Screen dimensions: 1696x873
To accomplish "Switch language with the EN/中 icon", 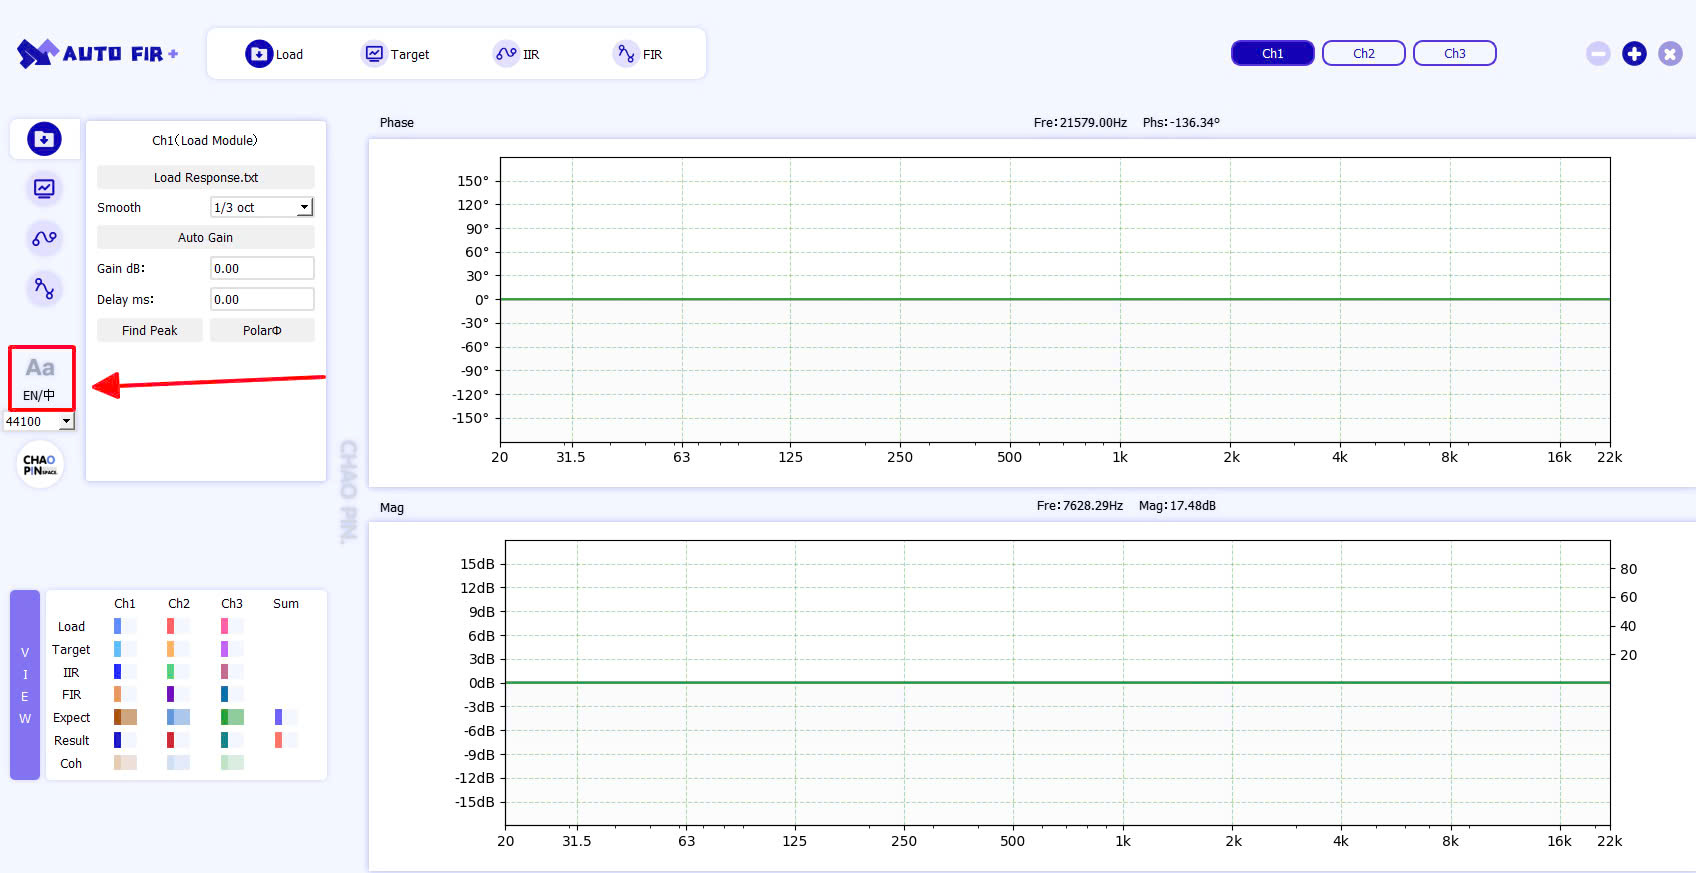I will click(x=41, y=378).
